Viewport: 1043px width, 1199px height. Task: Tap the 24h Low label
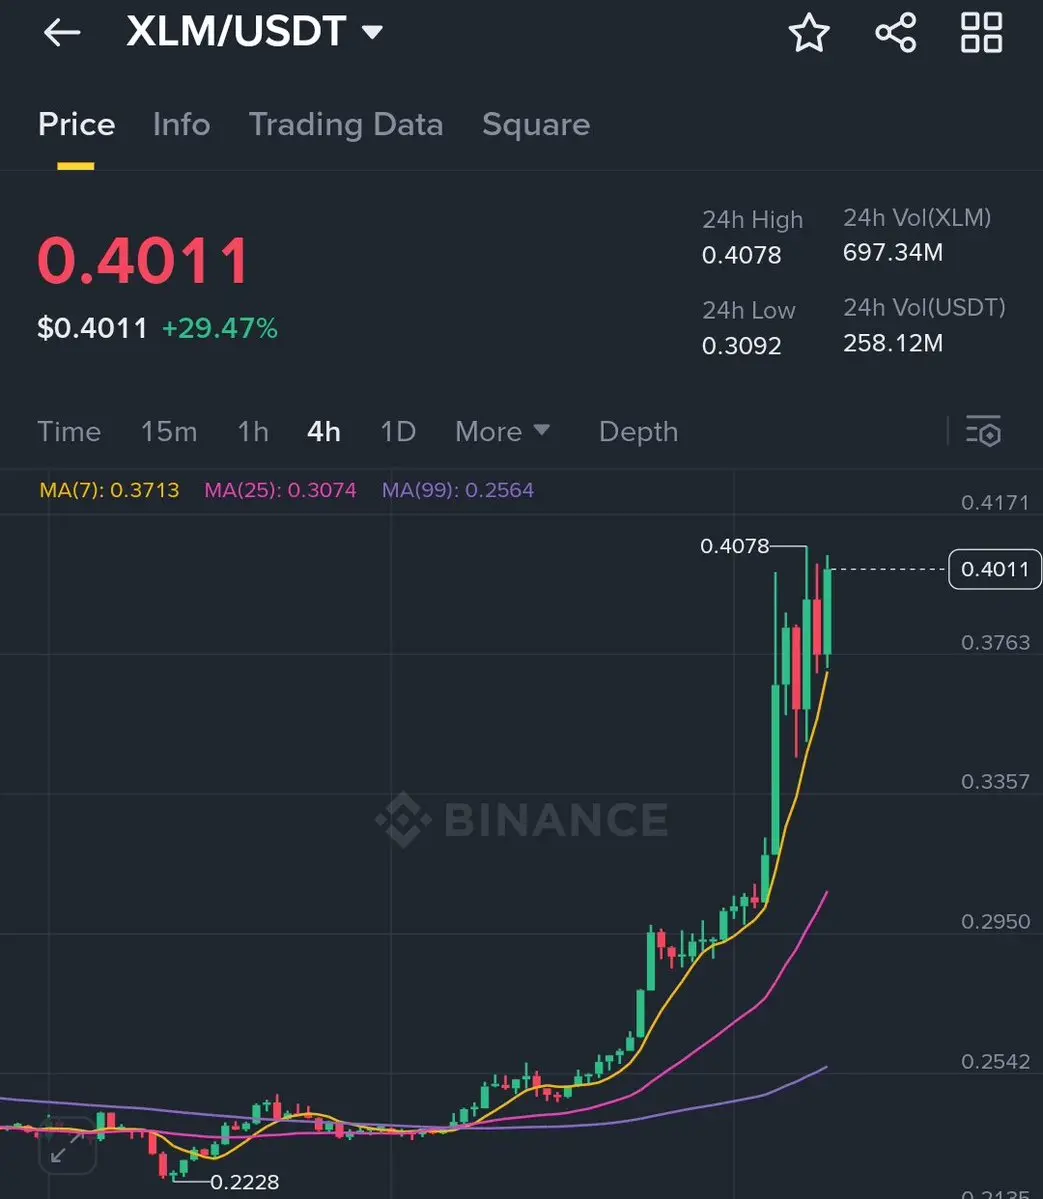tap(749, 310)
